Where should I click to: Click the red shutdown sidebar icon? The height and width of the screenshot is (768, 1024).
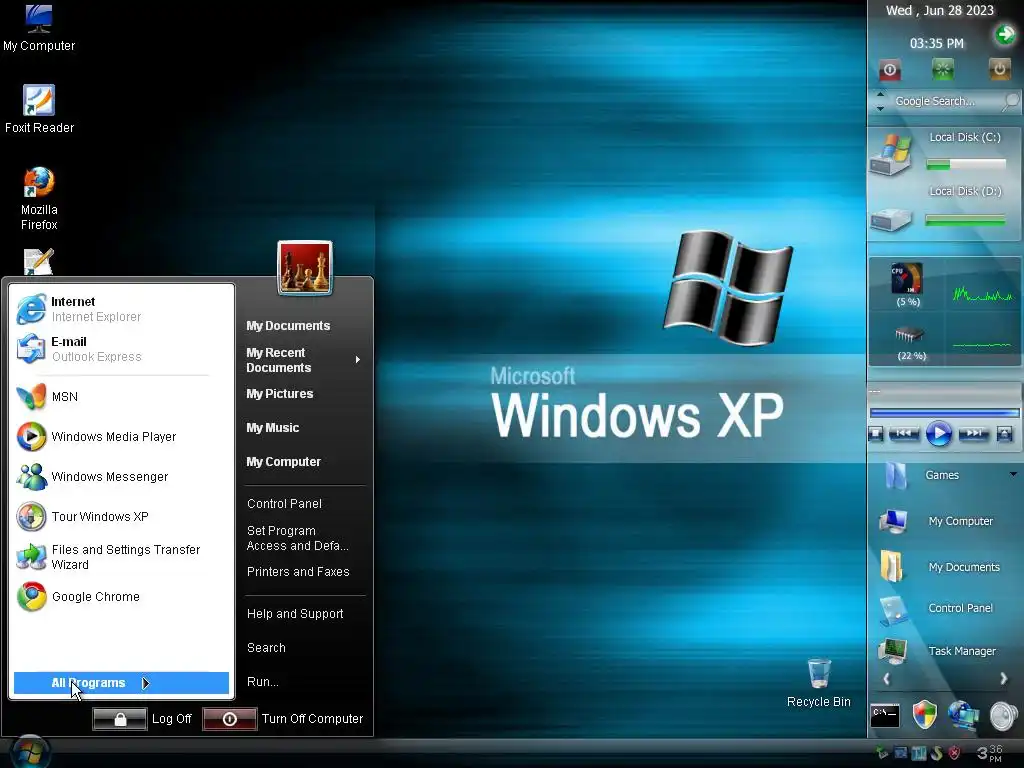[x=889, y=70]
